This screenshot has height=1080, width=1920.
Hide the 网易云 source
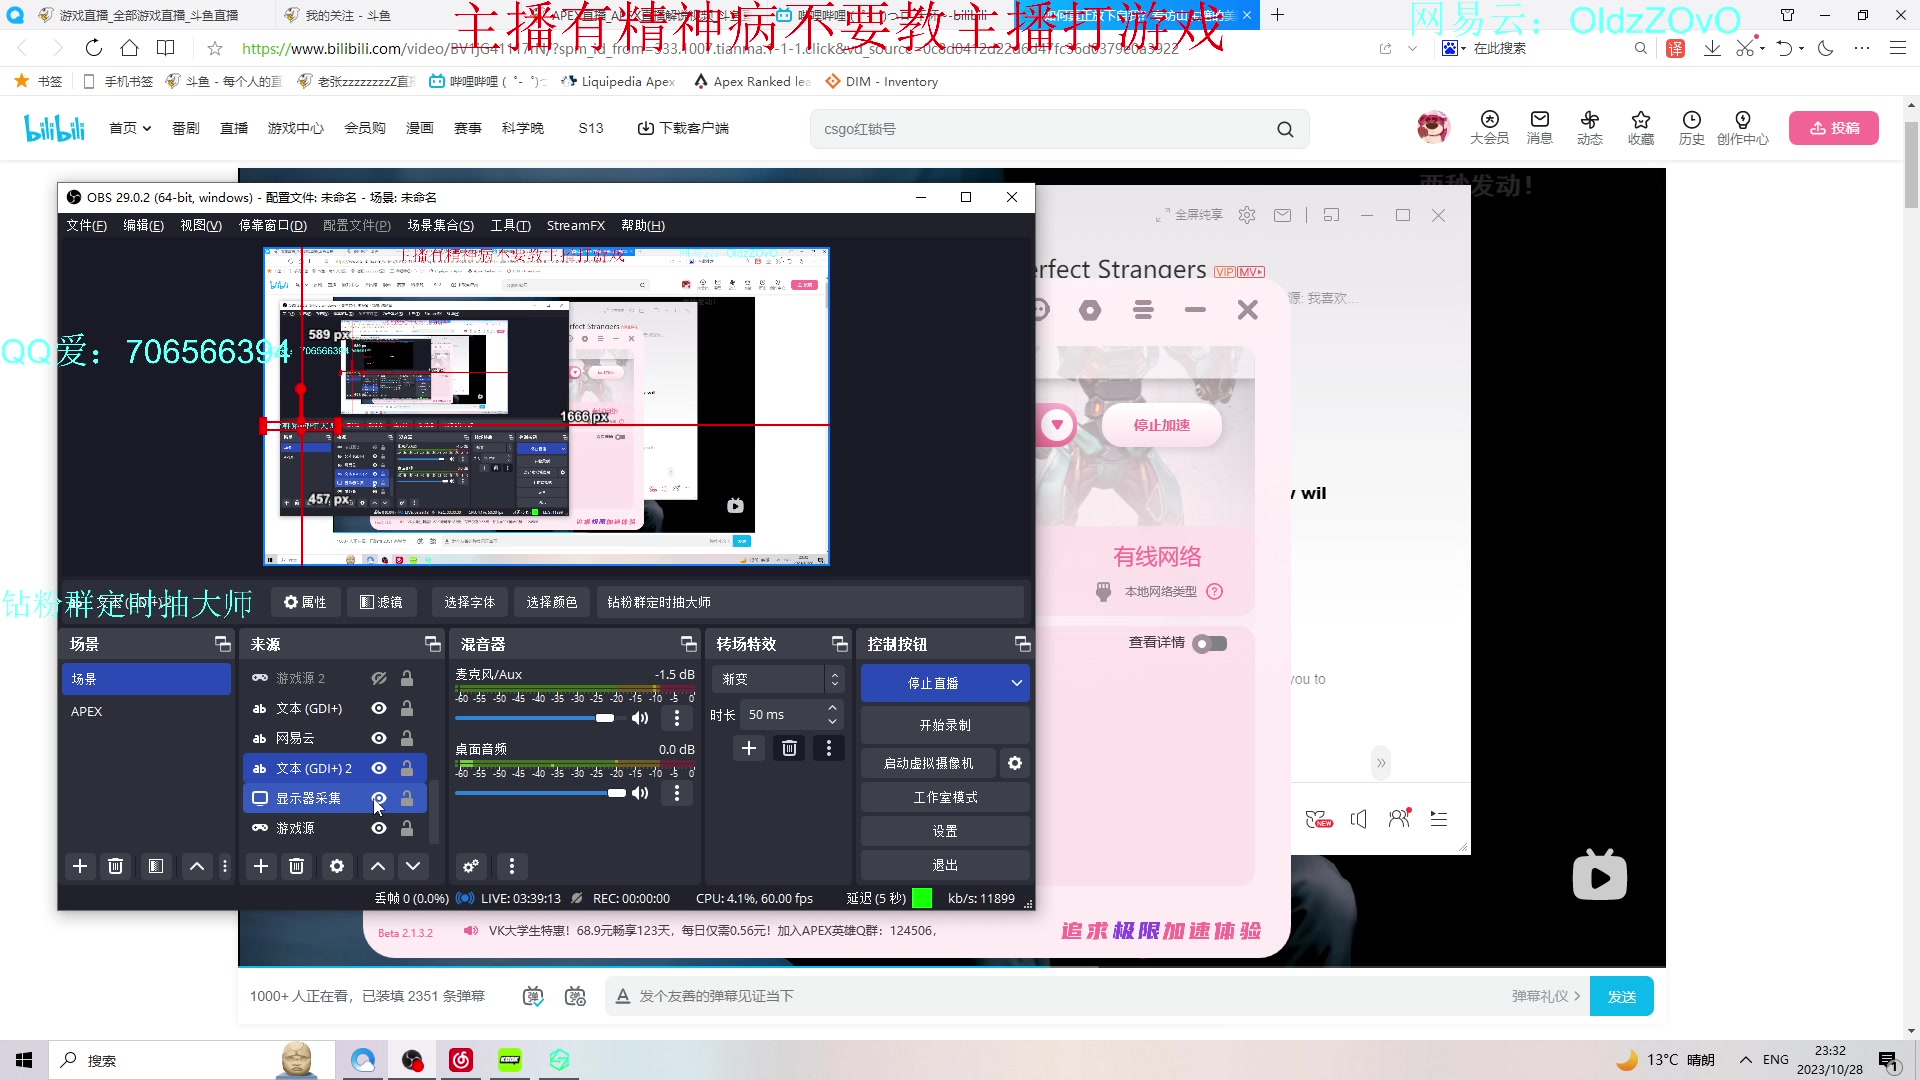379,738
